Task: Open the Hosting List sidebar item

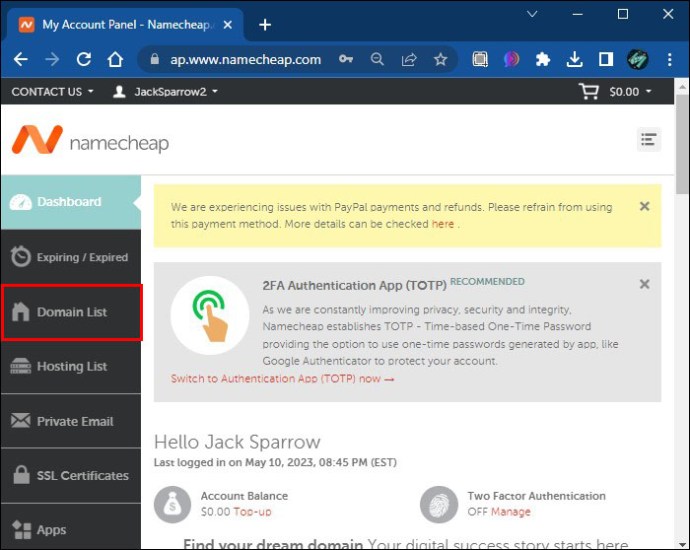Action: [71, 367]
